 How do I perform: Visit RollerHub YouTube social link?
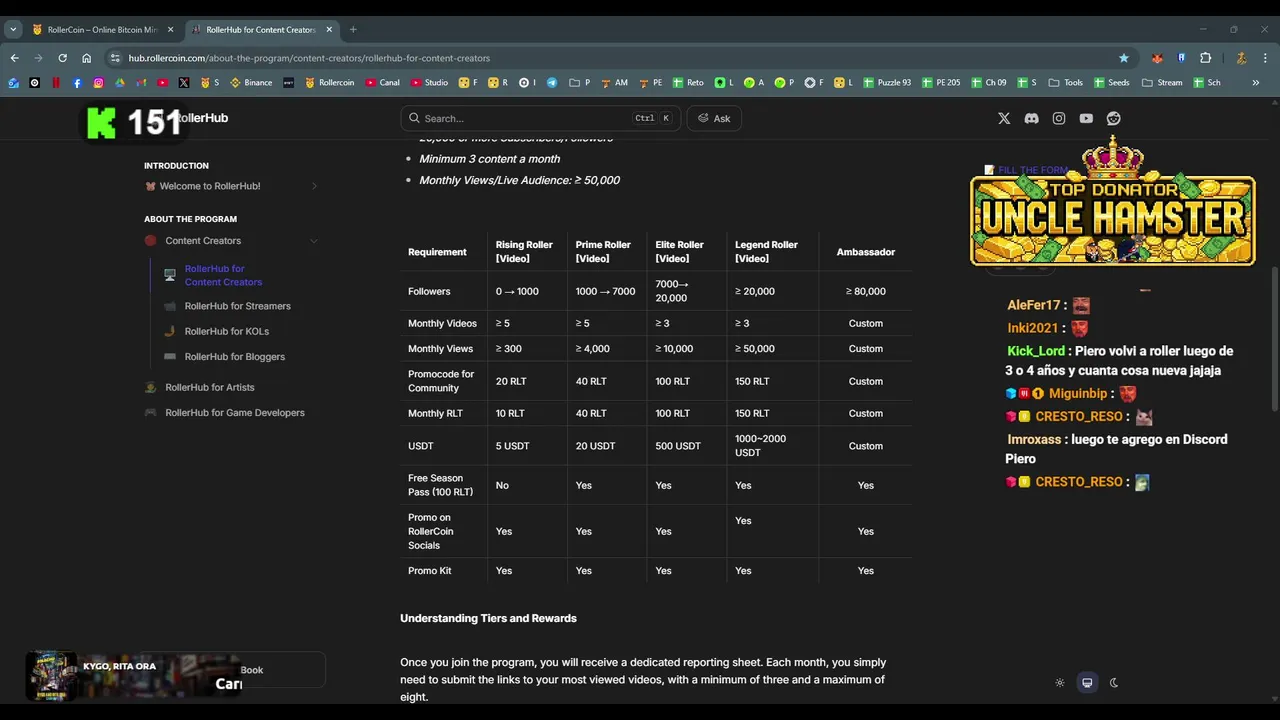pos(1086,118)
